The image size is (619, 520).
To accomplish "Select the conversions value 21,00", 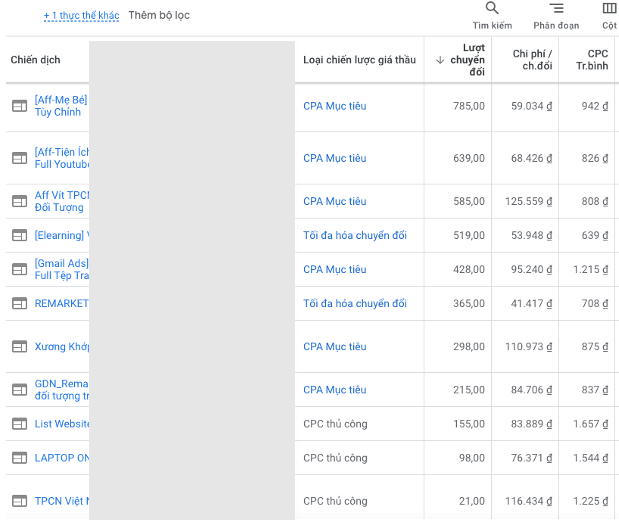I will tap(472, 501).
